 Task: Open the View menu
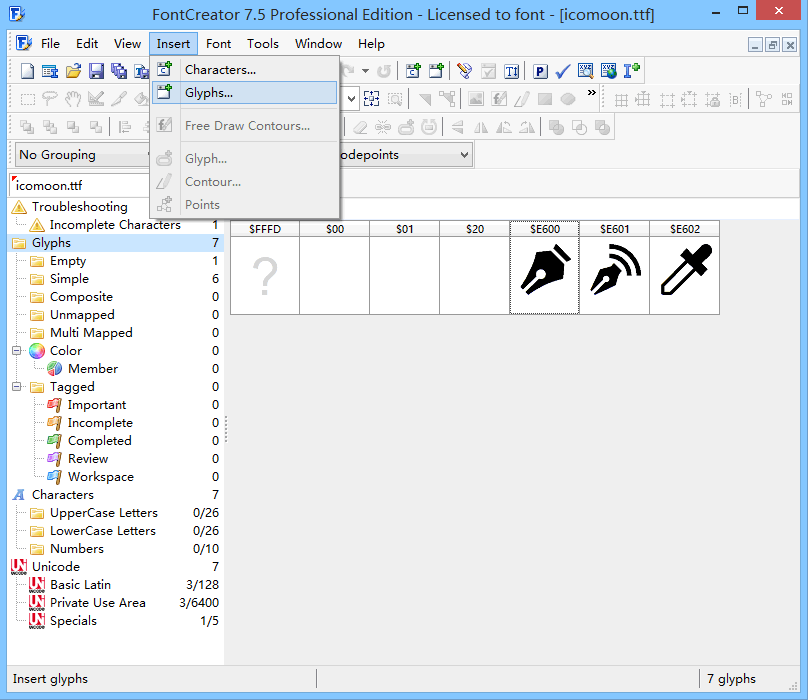127,44
